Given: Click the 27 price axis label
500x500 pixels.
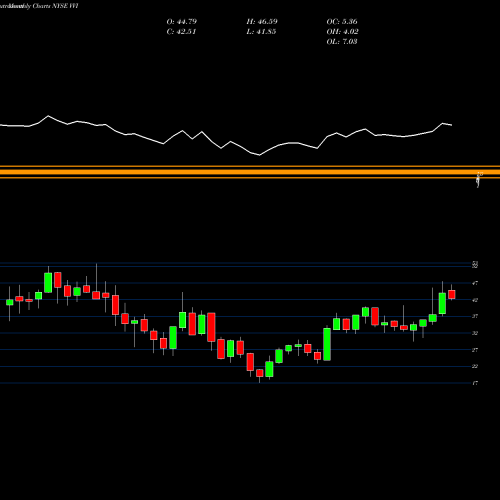Looking at the screenshot, I should (x=475, y=350).
